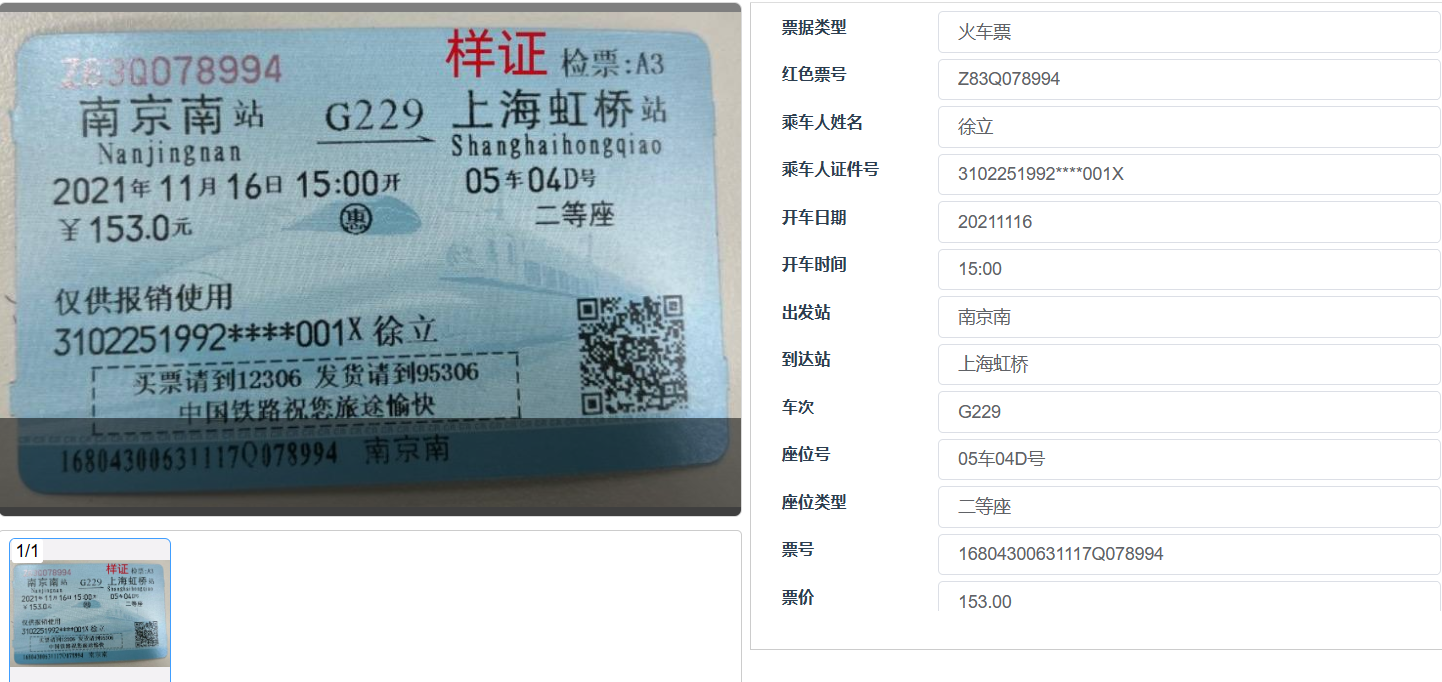Focus the 车次 input field
Image resolution: width=1442 pixels, height=682 pixels.
point(1189,412)
